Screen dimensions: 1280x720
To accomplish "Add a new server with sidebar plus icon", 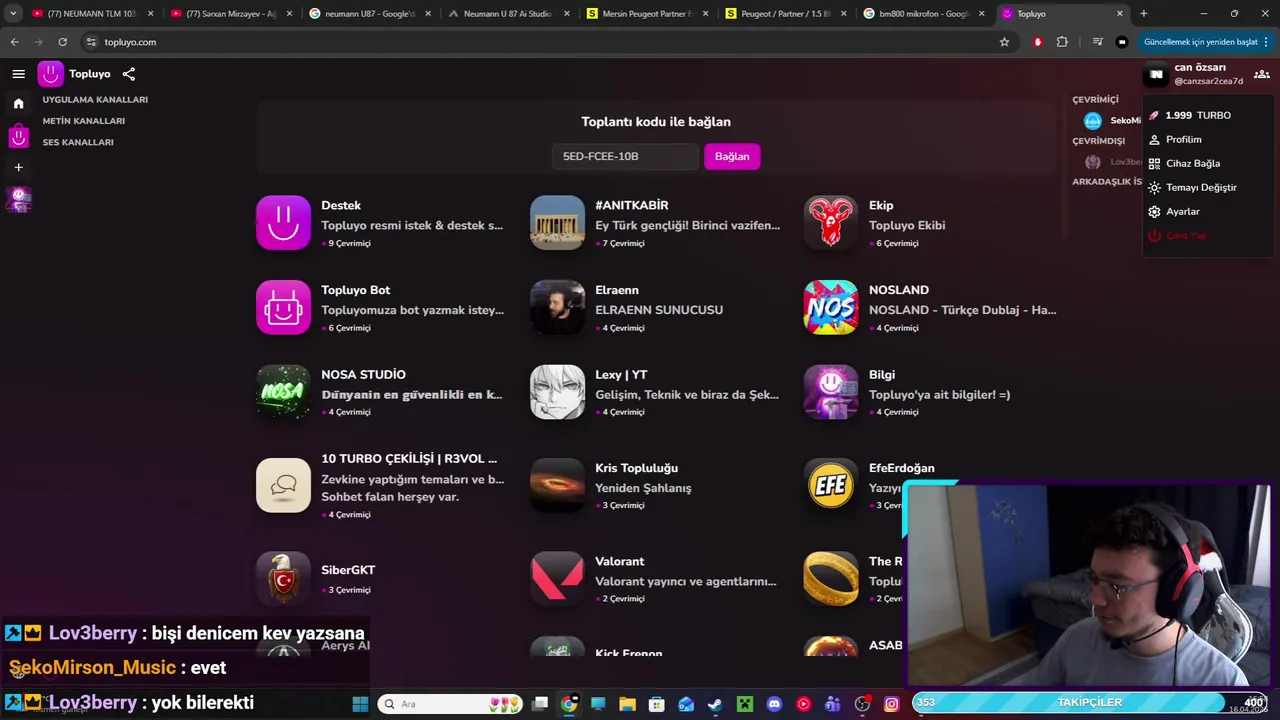I will (18, 167).
